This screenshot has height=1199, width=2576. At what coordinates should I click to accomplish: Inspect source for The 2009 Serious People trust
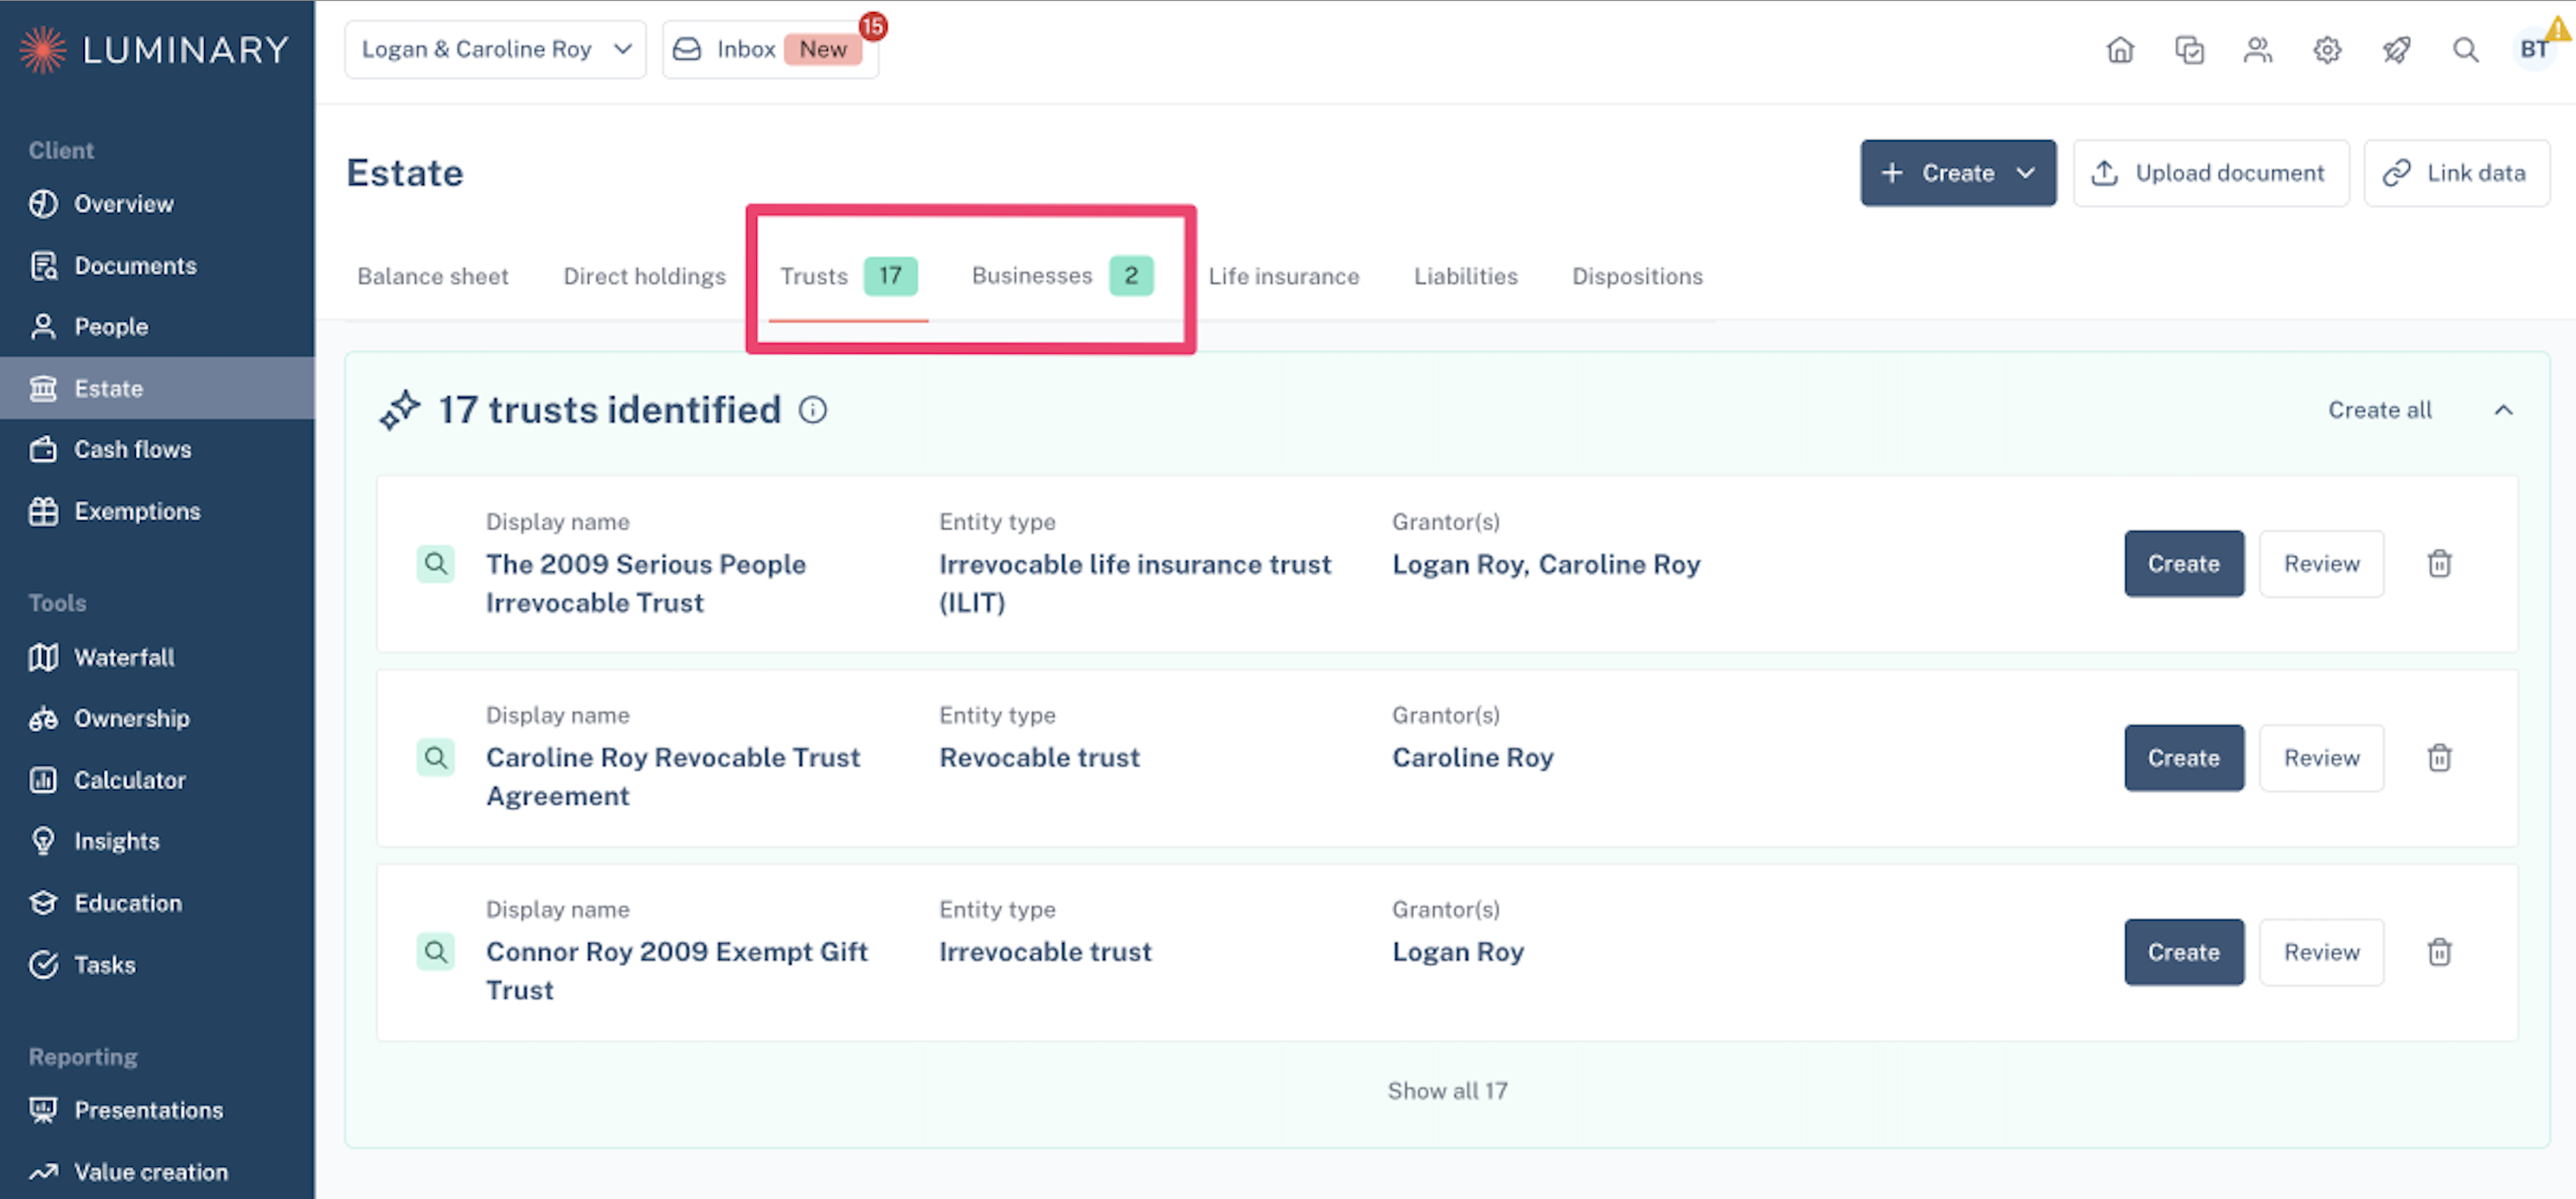coord(435,564)
